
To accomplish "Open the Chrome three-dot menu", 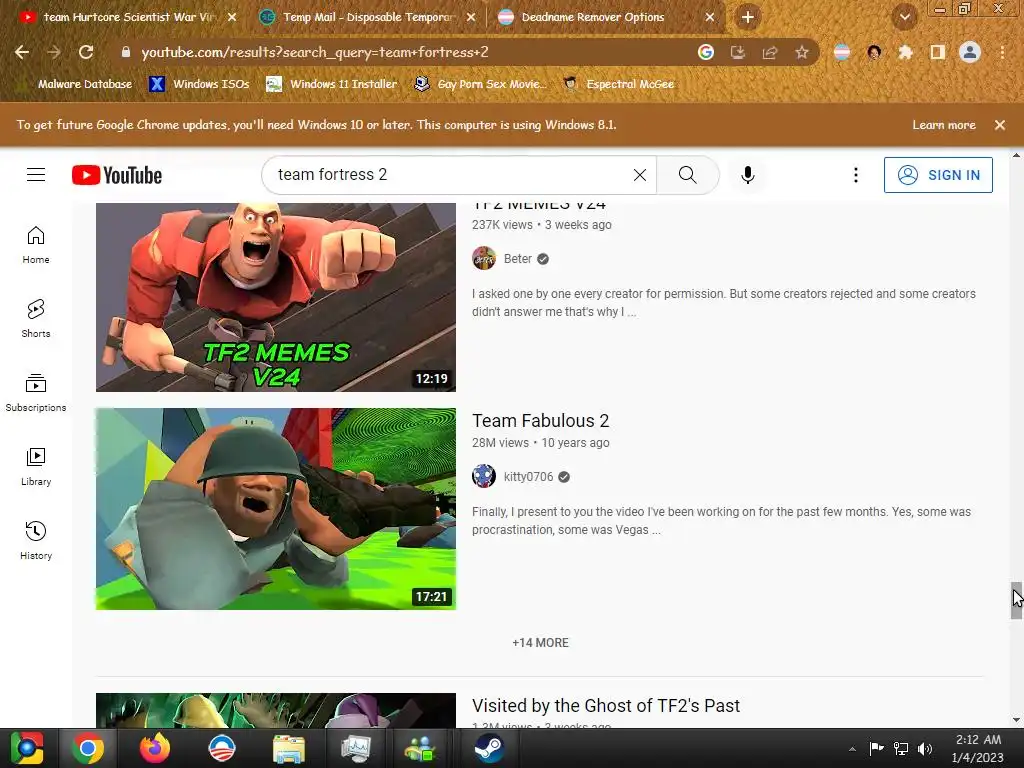I will tap(1002, 52).
